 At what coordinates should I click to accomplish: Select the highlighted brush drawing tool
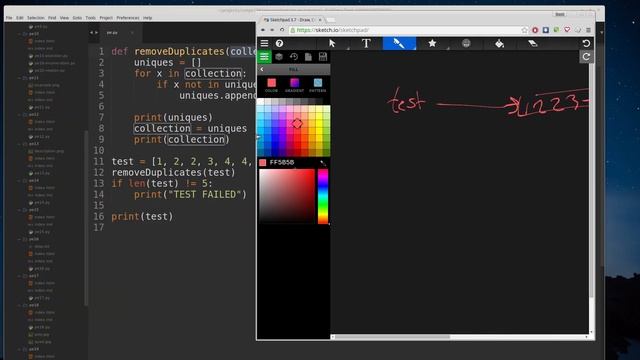point(399,43)
